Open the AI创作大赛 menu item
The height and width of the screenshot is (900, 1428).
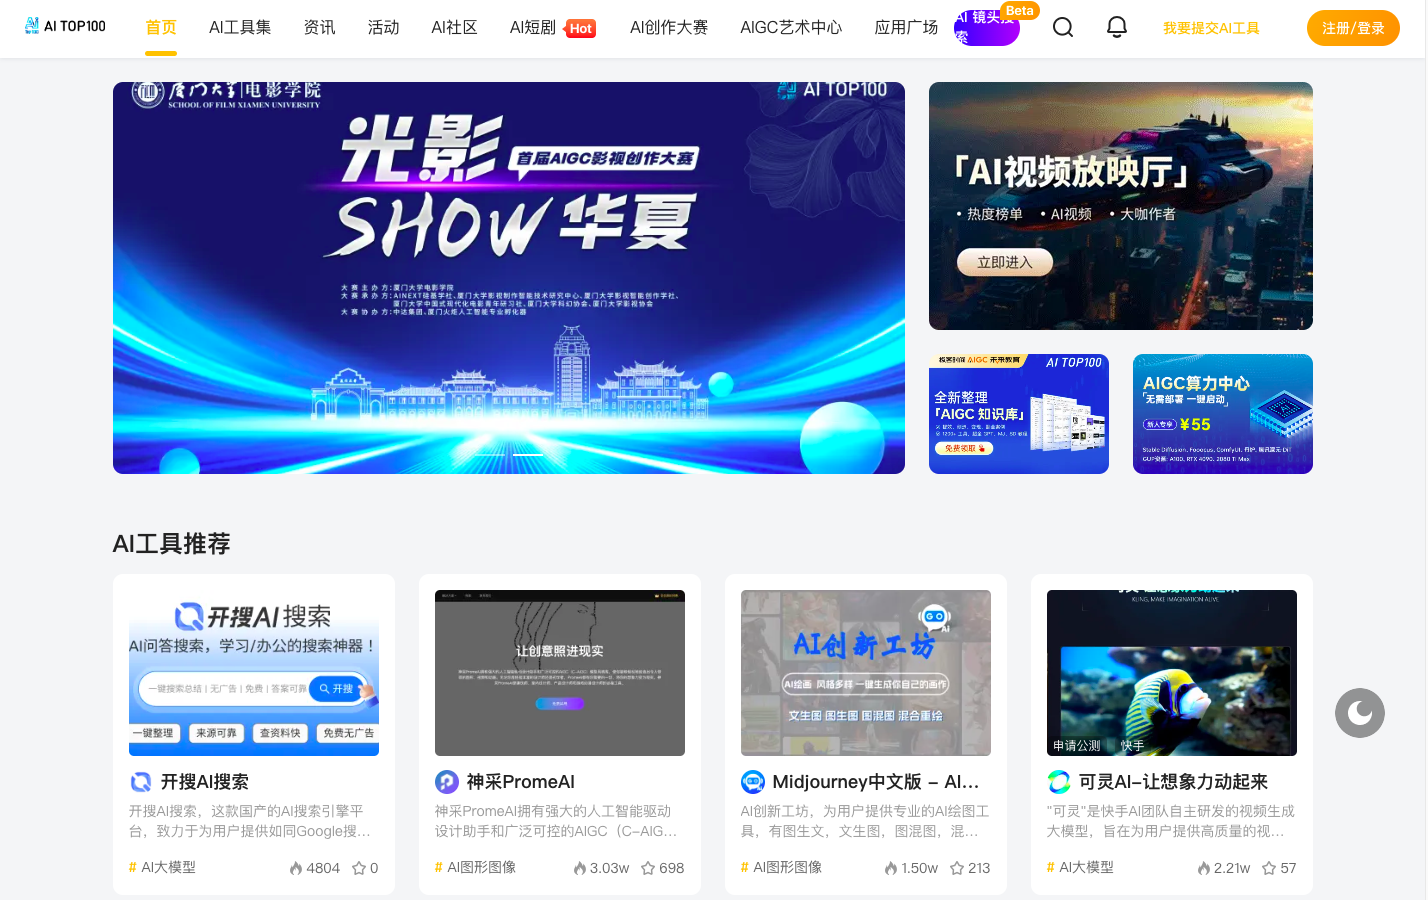tap(669, 27)
